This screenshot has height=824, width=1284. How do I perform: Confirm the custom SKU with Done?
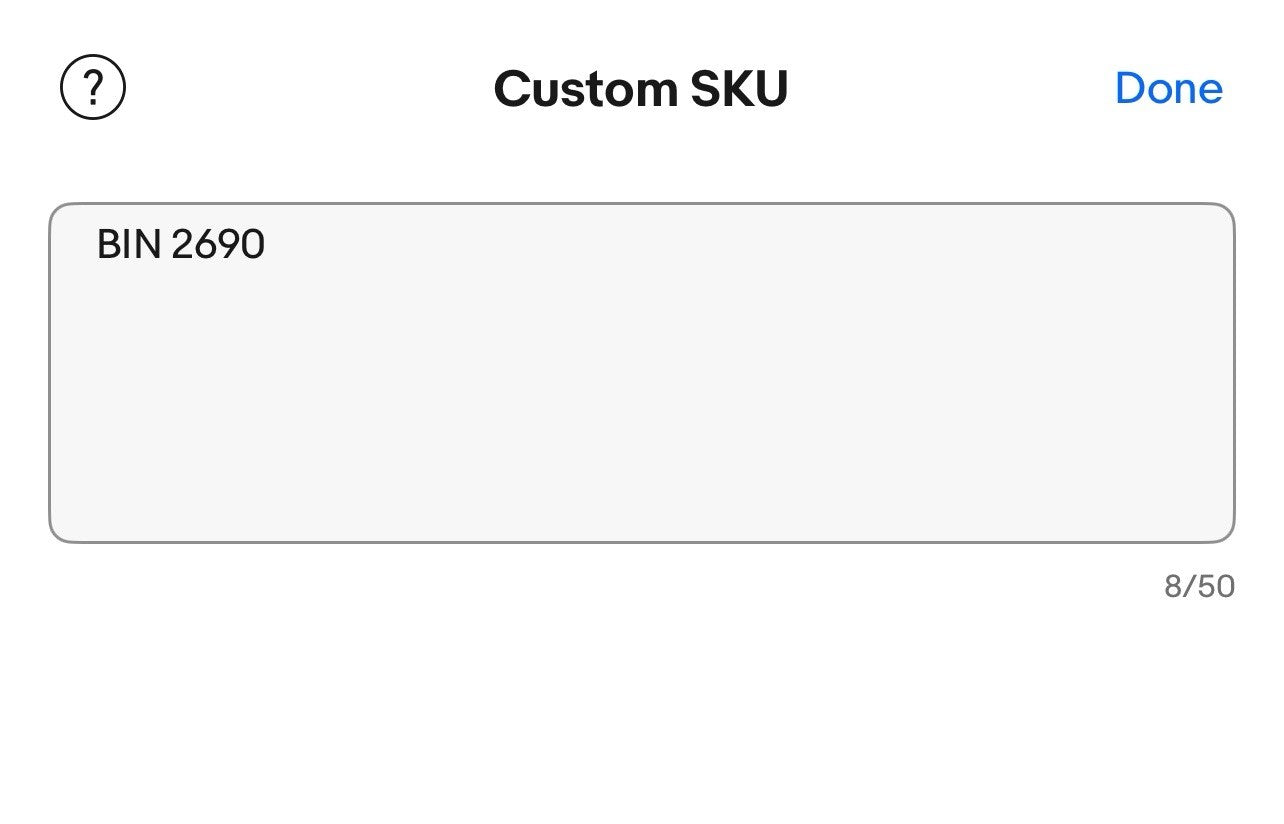(x=1168, y=88)
